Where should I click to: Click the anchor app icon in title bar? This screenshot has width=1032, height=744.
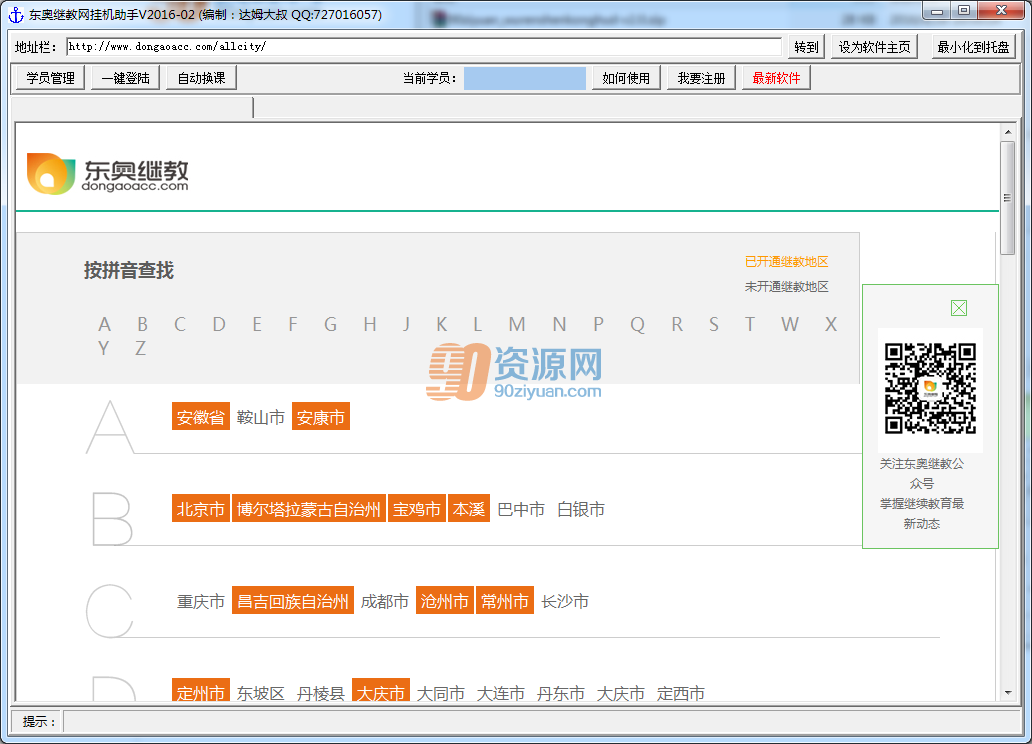(16, 14)
